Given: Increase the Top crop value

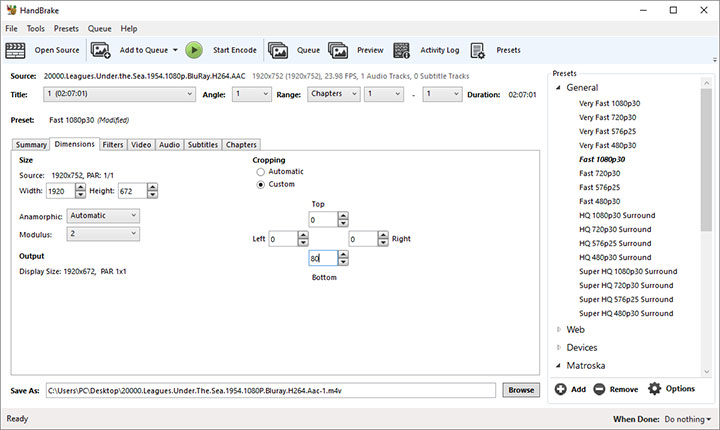Looking at the screenshot, I should click(x=343, y=216).
